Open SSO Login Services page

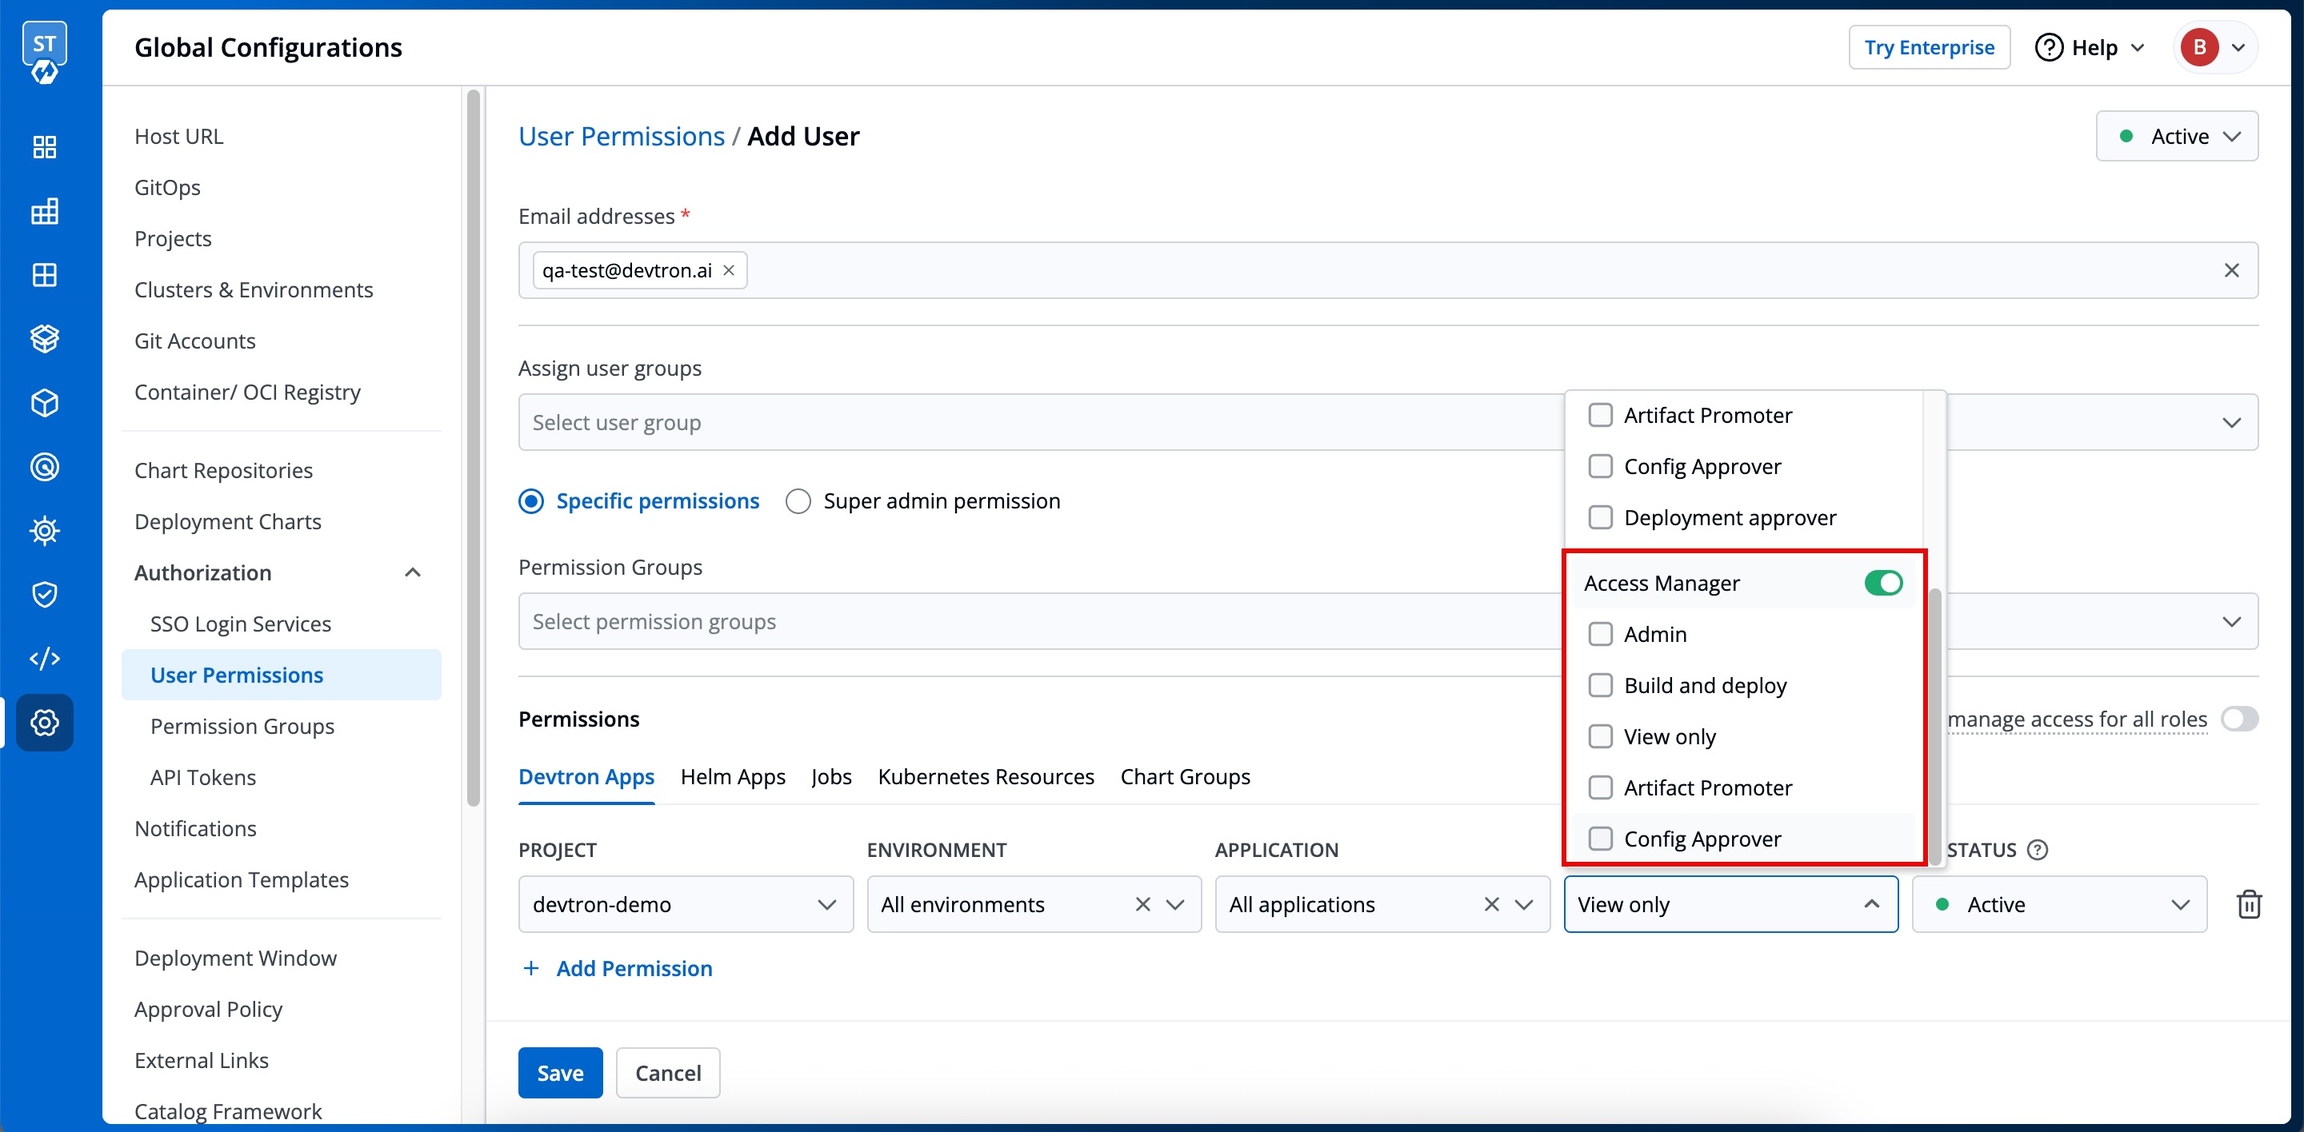tap(240, 624)
